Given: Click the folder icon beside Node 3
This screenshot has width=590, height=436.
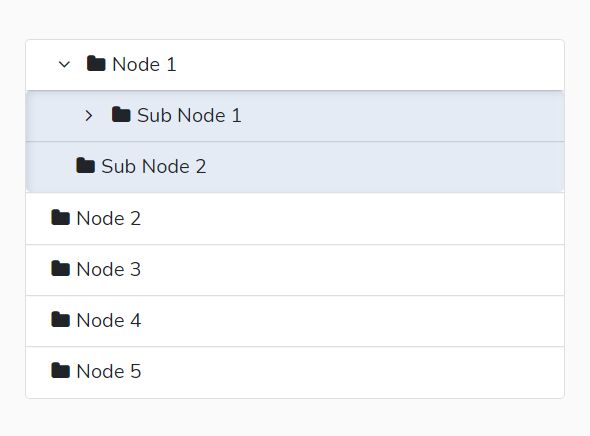Looking at the screenshot, I should (x=61, y=268).
